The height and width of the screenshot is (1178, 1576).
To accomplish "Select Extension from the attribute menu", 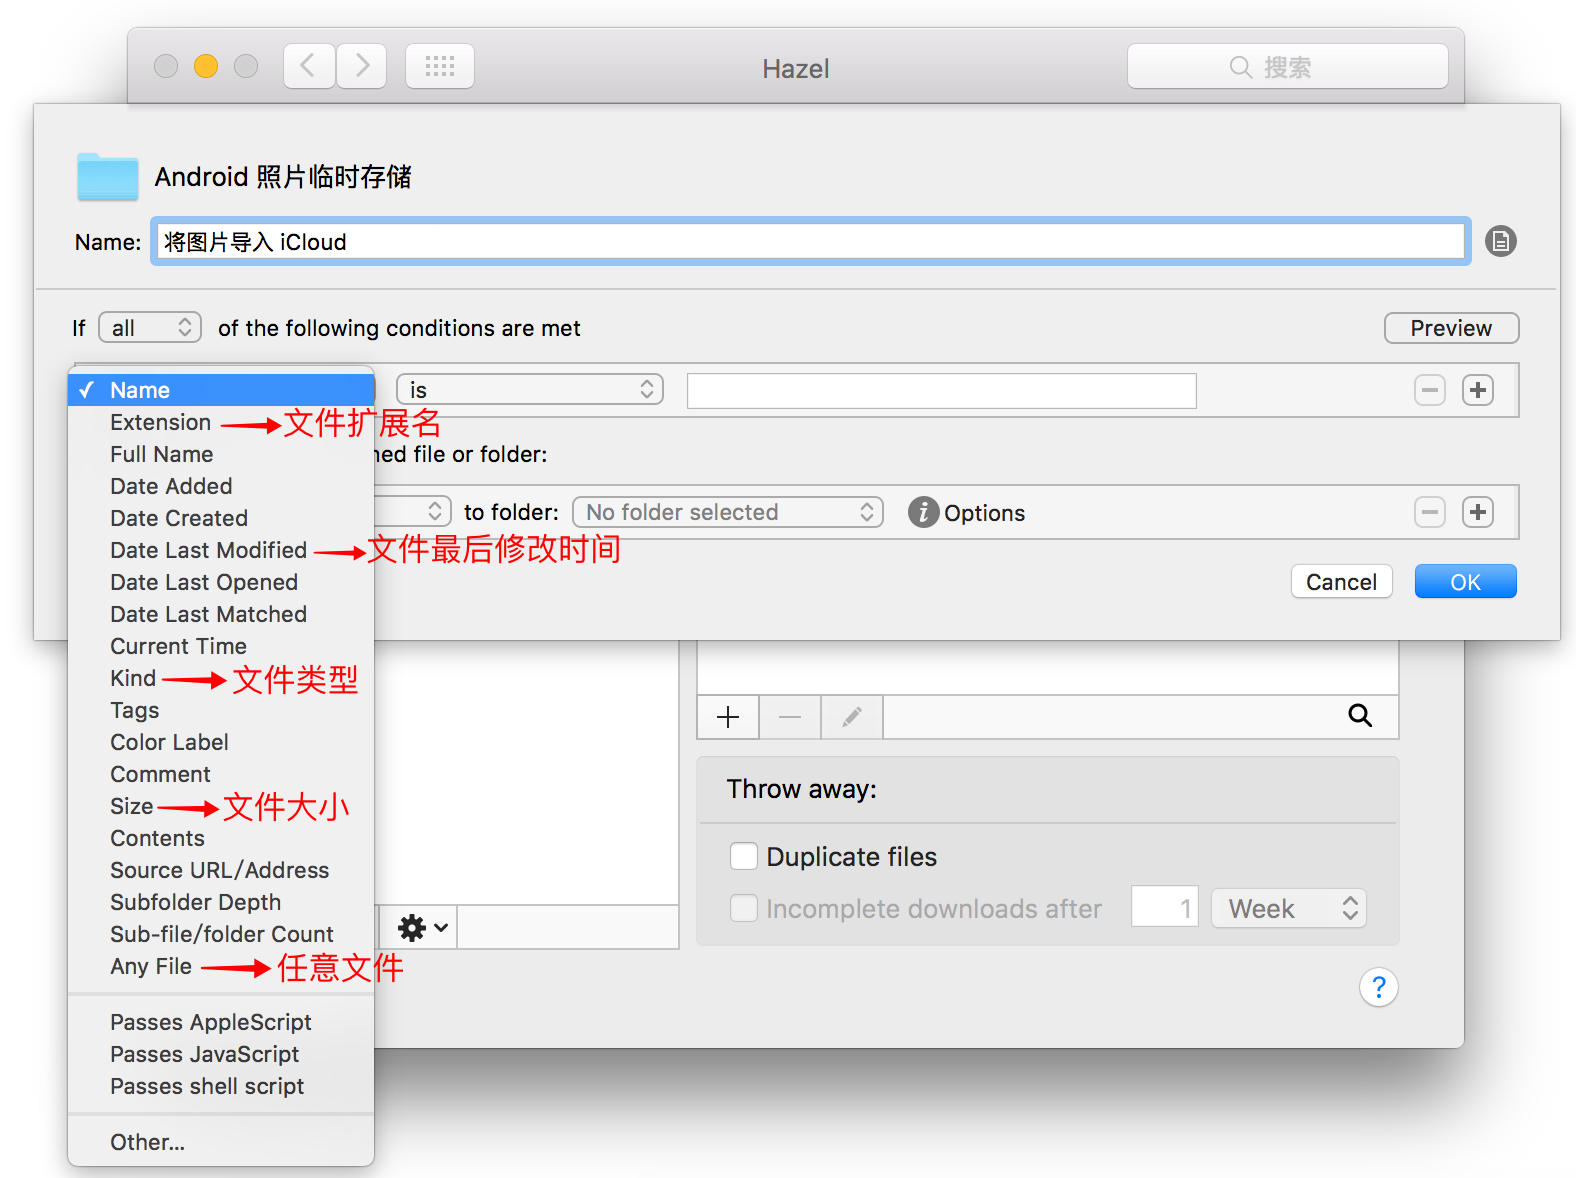I will pos(160,422).
